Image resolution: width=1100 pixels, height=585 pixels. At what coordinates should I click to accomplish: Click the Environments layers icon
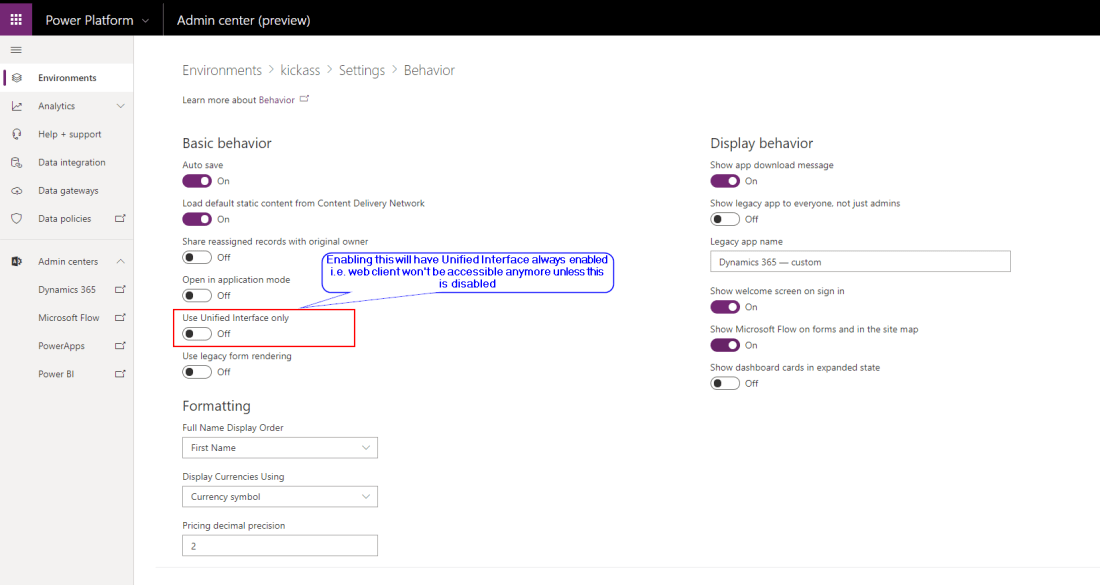pyautogui.click(x=17, y=78)
